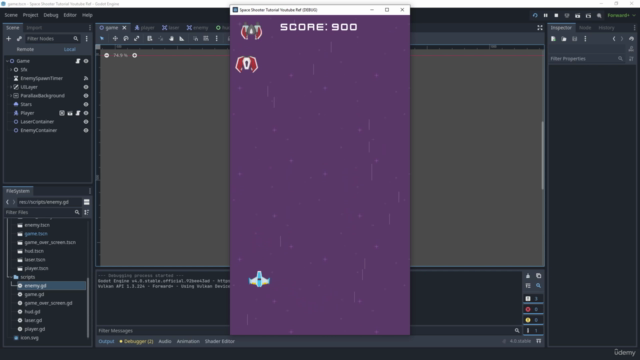640x360 pixels.
Task: Create a new resource in Inspector
Action: pos(553,39)
